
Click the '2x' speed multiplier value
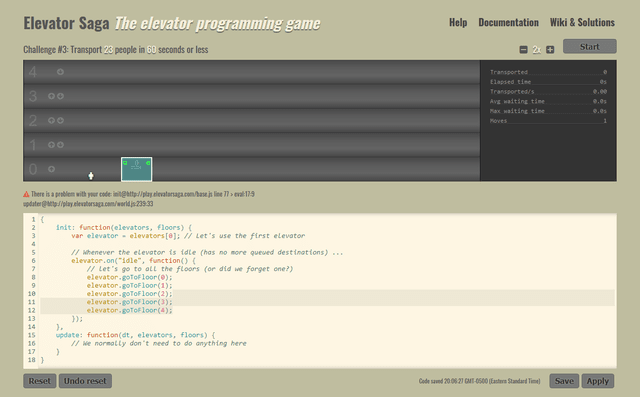tap(537, 50)
